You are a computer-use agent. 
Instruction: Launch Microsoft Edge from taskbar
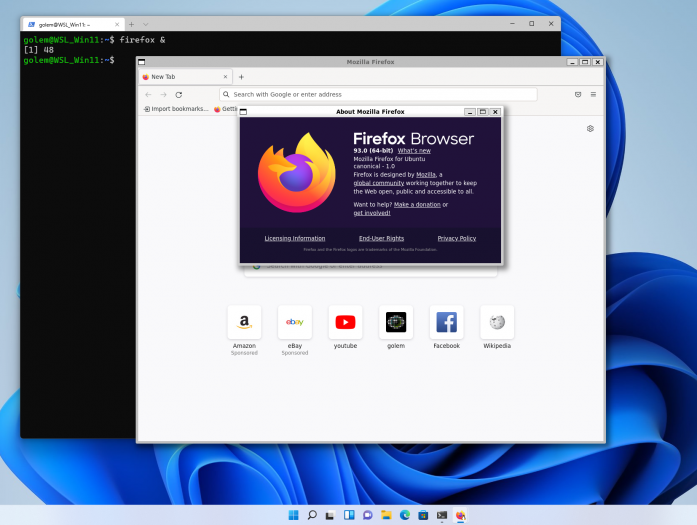pos(405,515)
